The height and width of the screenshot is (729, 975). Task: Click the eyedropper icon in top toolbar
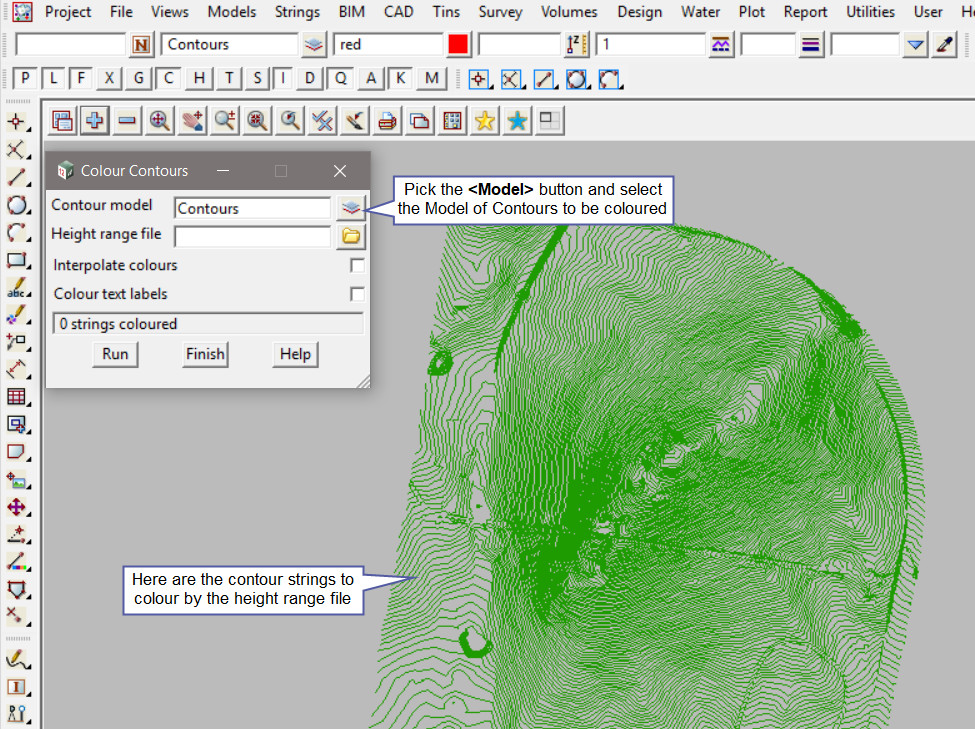coord(944,45)
